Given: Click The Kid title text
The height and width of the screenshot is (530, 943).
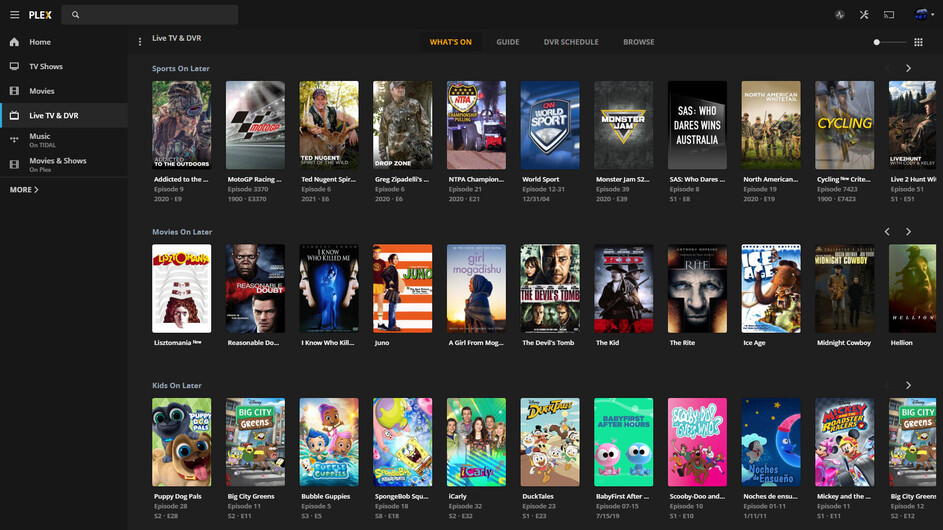Looking at the screenshot, I should (607, 343).
